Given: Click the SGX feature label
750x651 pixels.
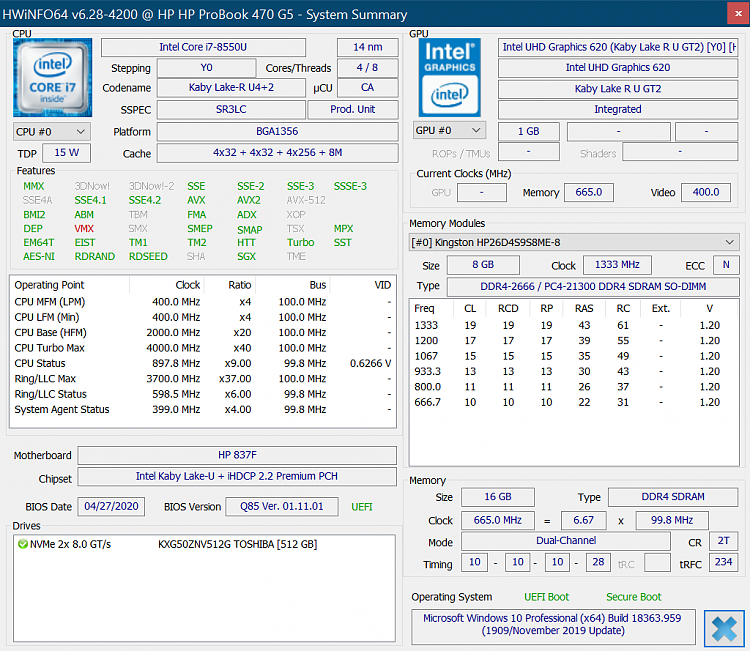Looking at the screenshot, I should (x=246, y=256).
